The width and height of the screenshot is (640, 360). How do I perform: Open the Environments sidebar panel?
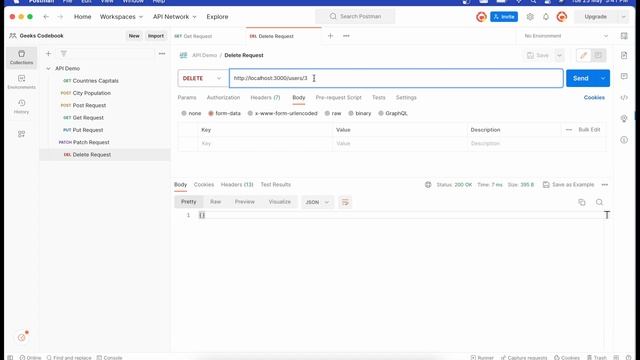click(21, 82)
